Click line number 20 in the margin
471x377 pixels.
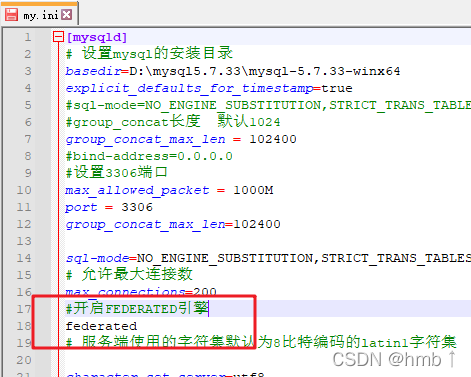pyautogui.click(x=24, y=360)
